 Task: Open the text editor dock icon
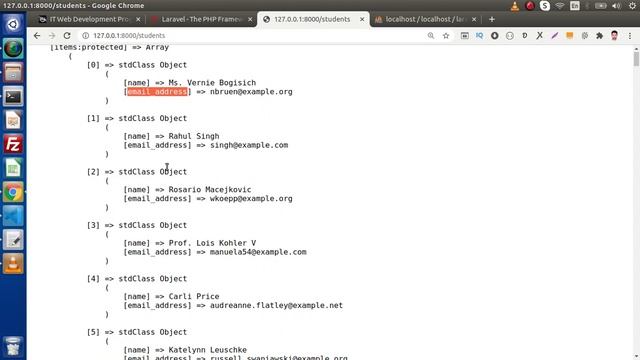13,240
